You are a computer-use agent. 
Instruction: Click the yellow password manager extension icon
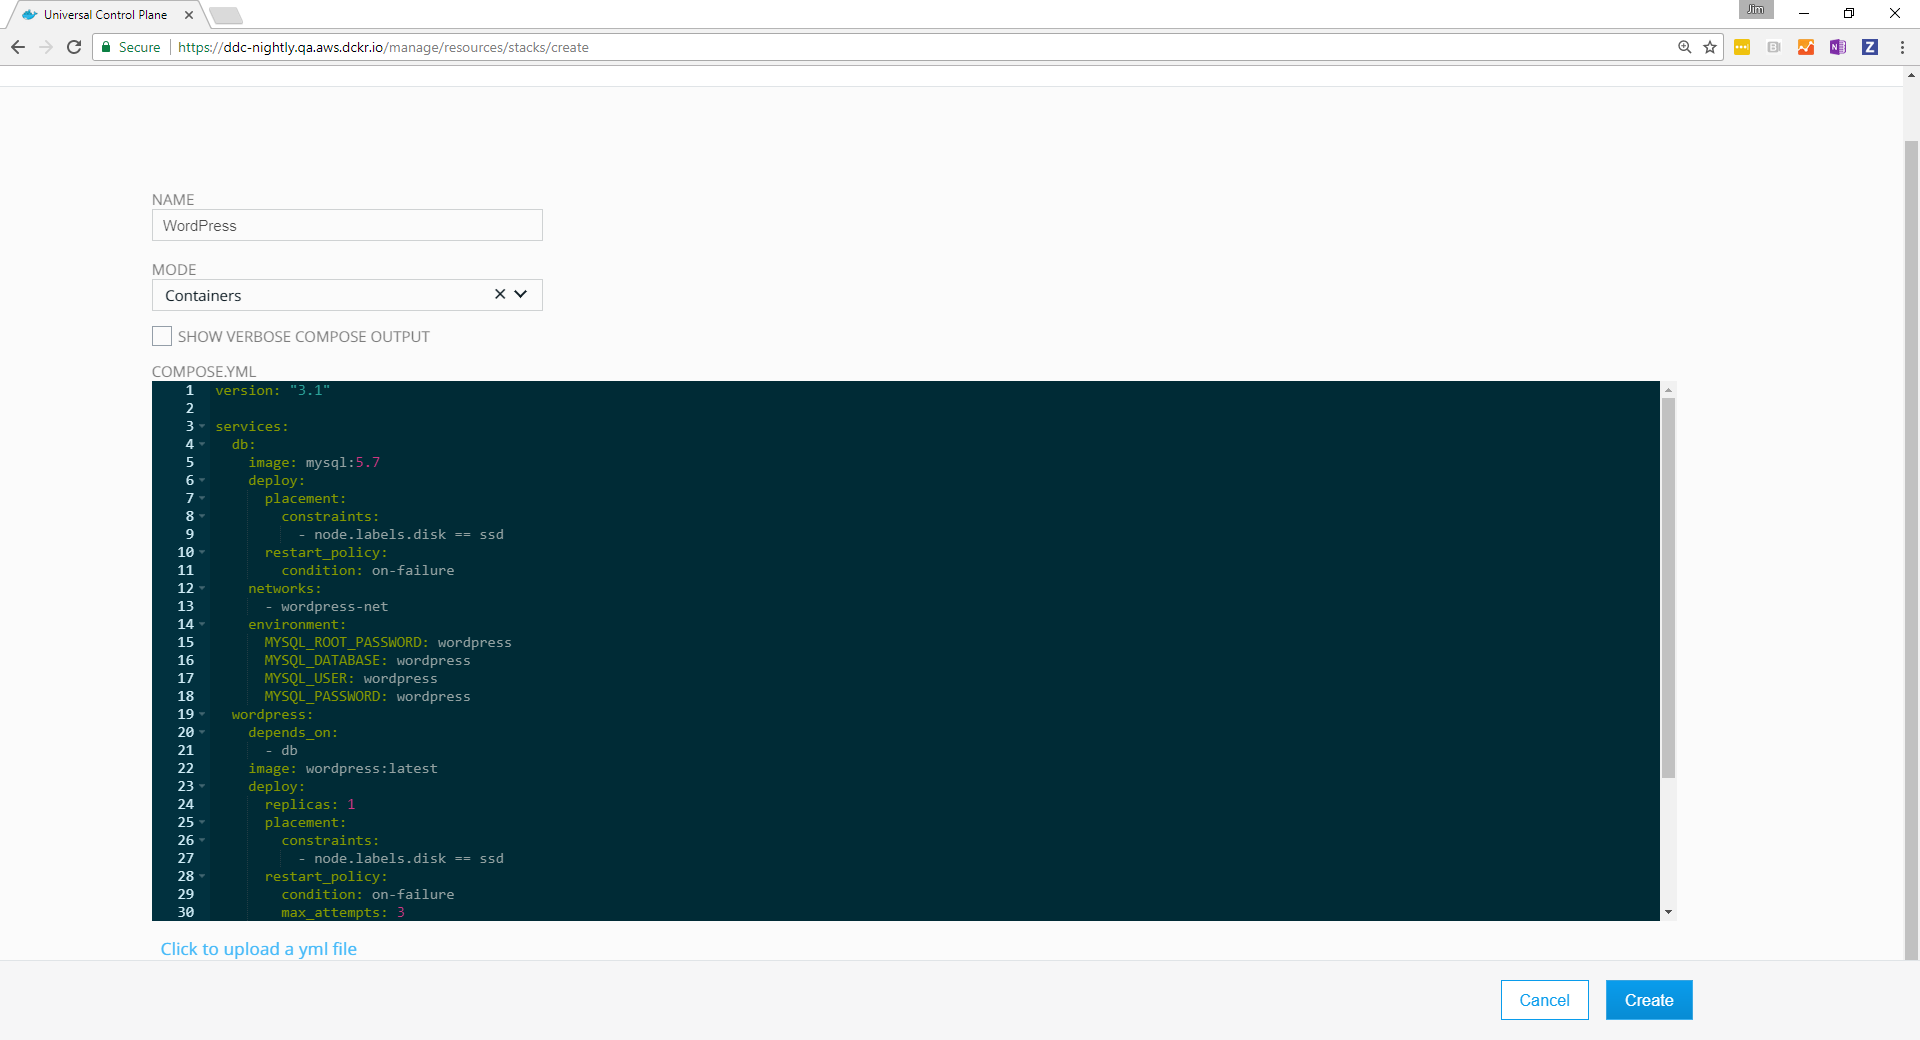click(1741, 47)
